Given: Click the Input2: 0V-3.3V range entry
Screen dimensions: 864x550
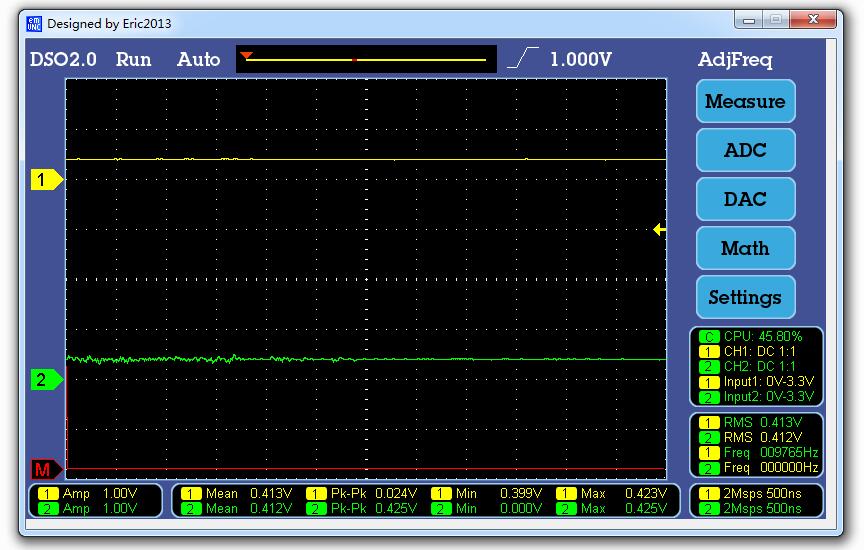Looking at the screenshot, I should 769,396.
